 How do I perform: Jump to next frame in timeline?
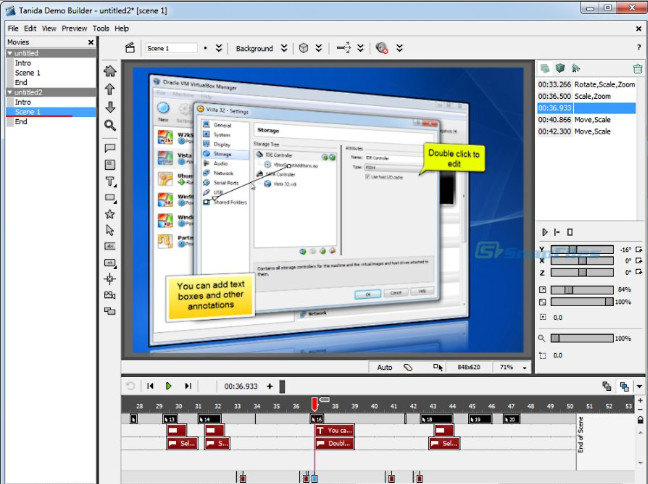[188, 386]
